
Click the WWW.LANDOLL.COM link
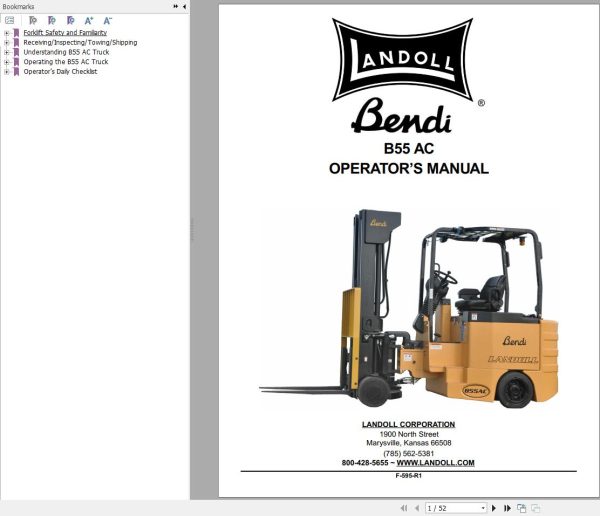(435, 462)
